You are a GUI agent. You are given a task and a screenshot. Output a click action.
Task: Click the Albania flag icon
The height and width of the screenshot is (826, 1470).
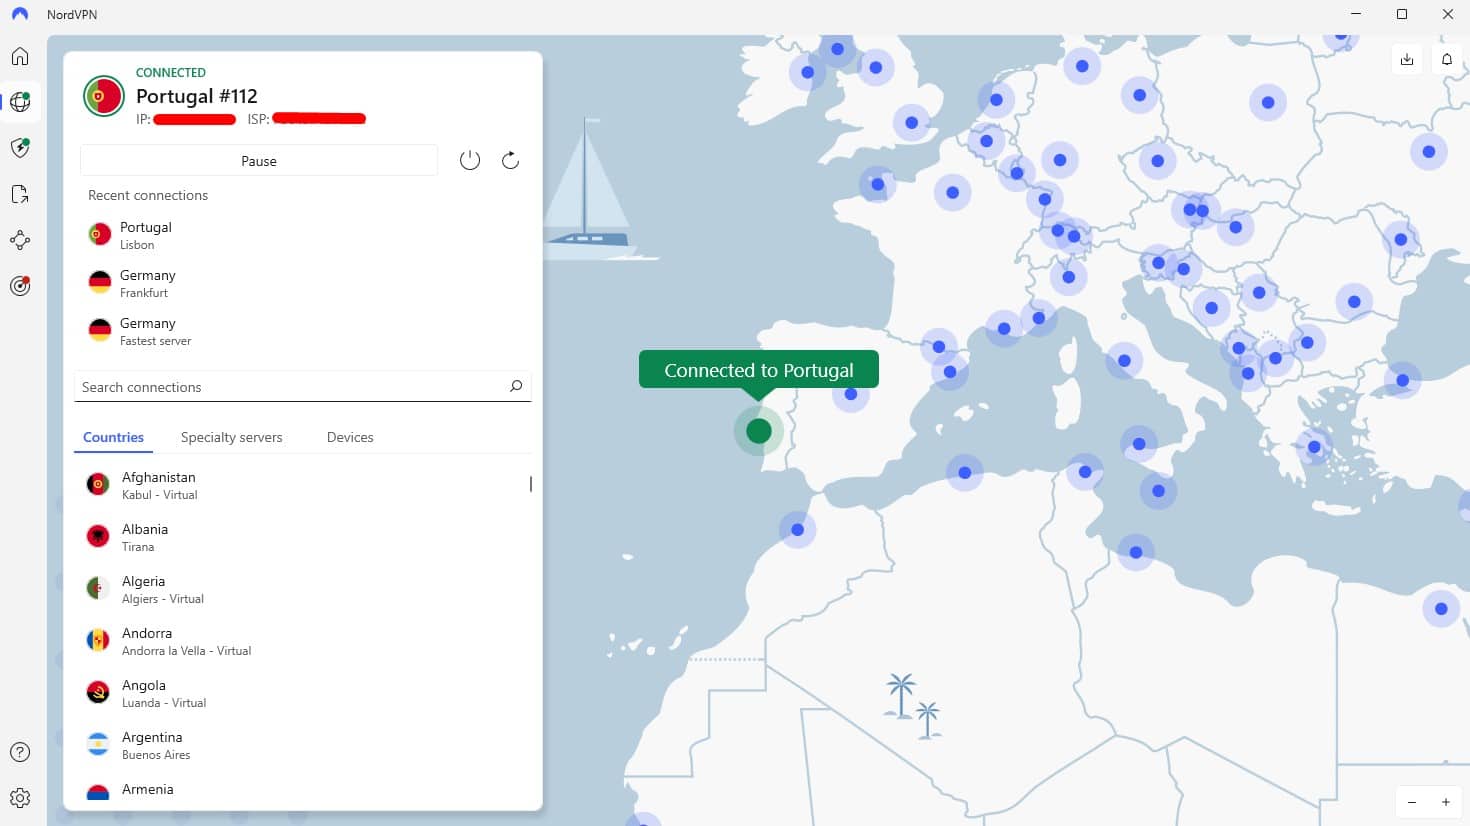click(x=98, y=537)
